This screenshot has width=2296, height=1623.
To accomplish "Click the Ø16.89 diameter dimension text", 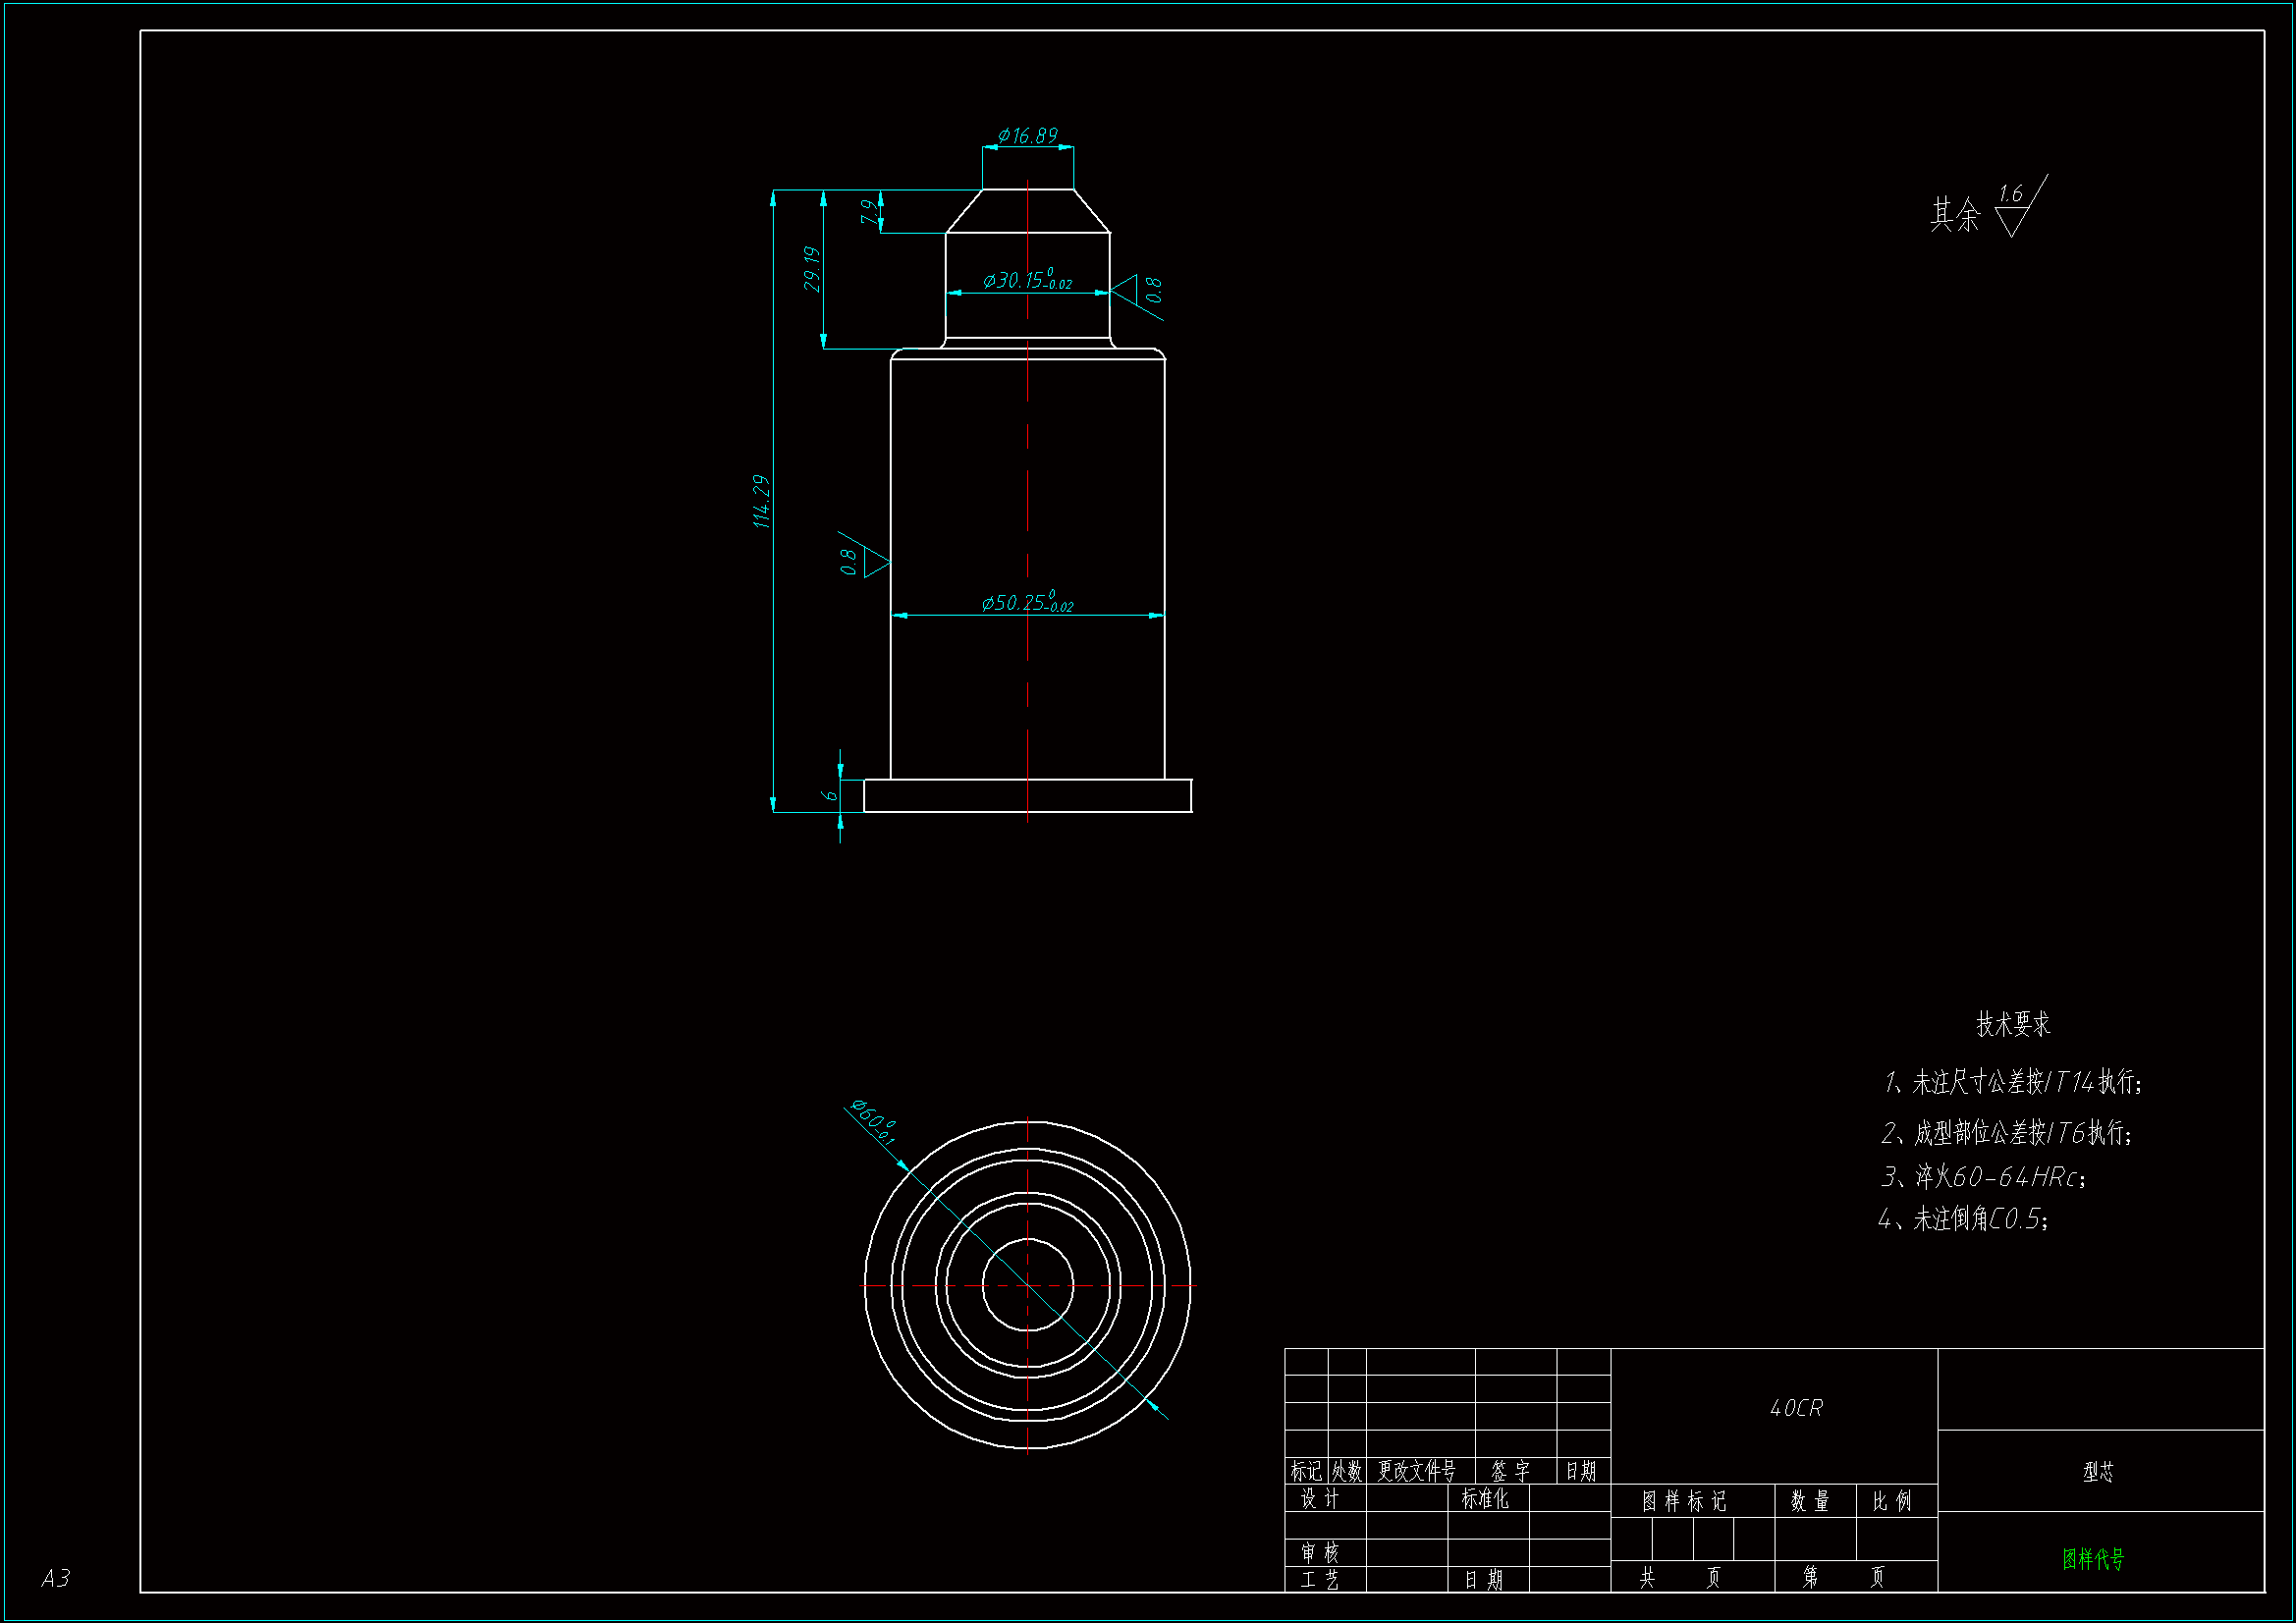I will (x=1027, y=136).
